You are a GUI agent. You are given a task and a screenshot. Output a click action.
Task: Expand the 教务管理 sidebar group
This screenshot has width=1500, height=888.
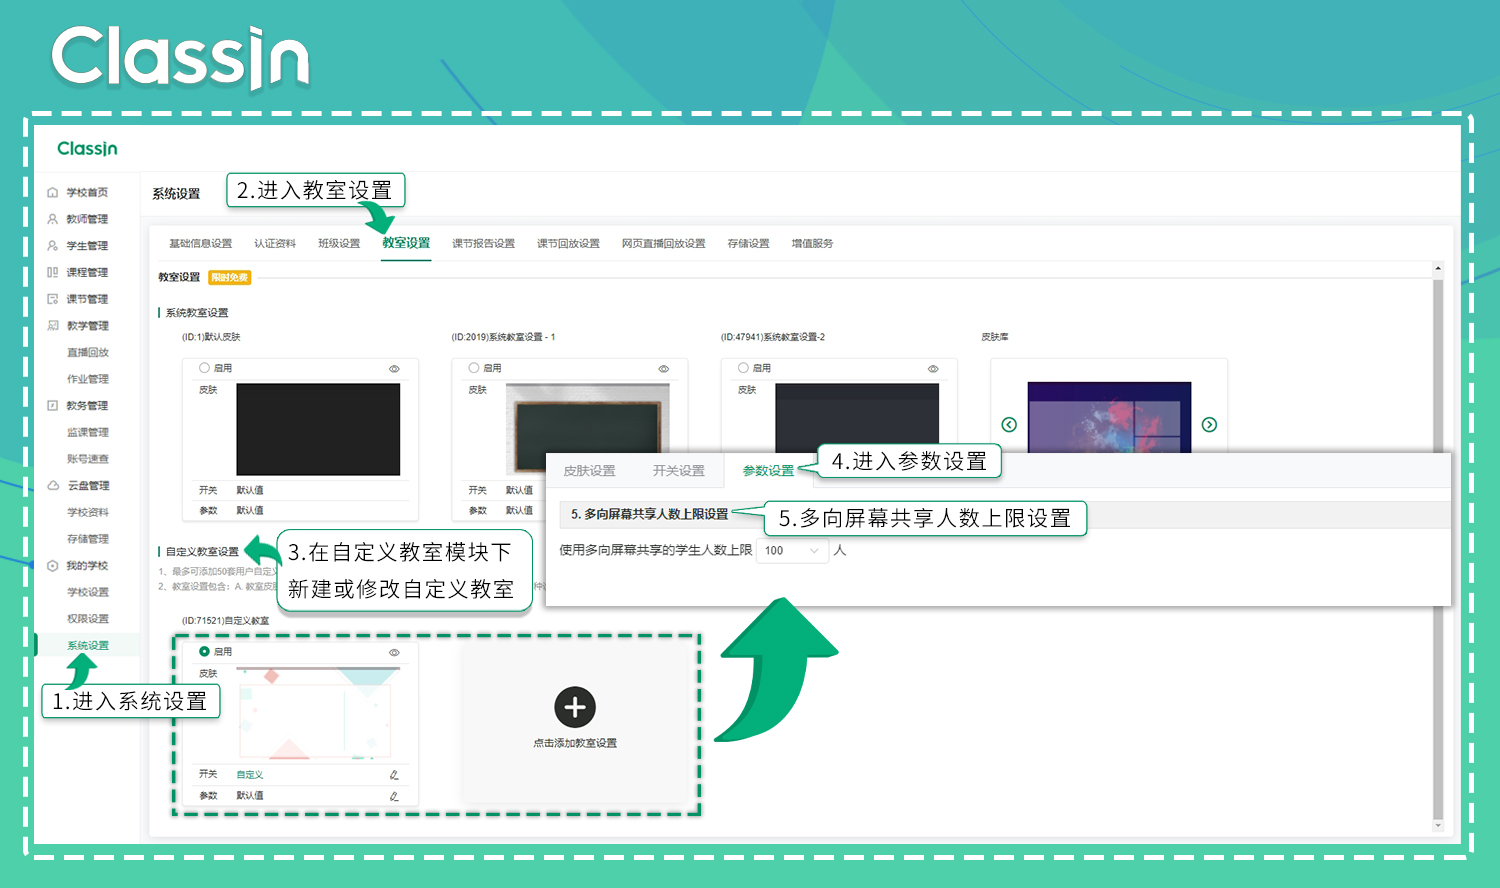coord(88,406)
